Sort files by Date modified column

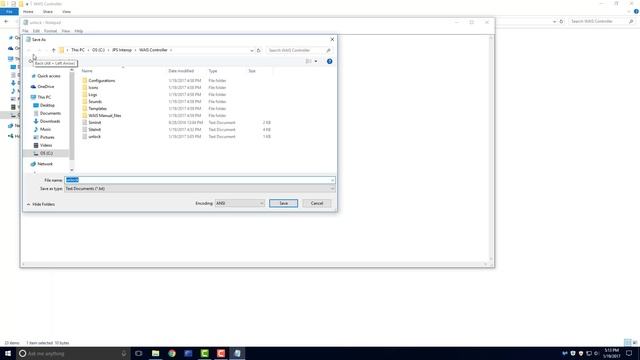click(x=181, y=71)
